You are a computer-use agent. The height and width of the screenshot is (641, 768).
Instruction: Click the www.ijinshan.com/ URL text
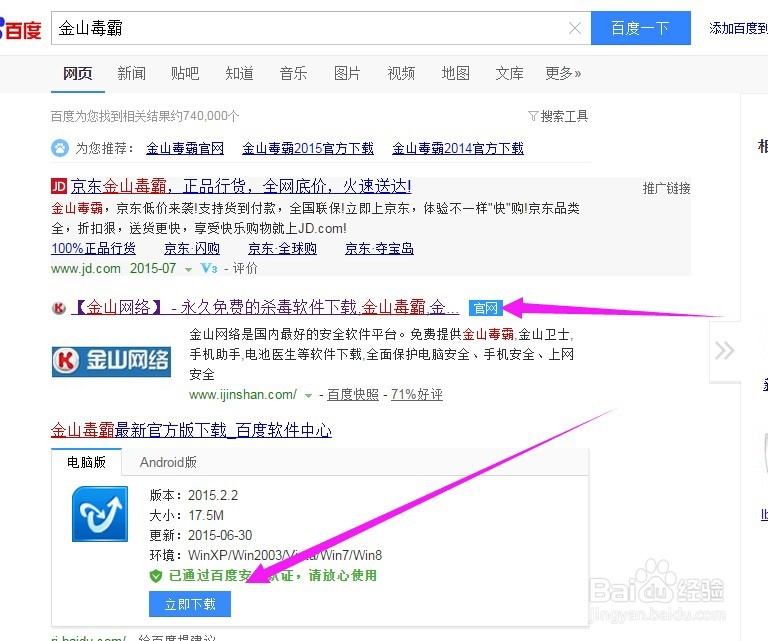coord(243,394)
